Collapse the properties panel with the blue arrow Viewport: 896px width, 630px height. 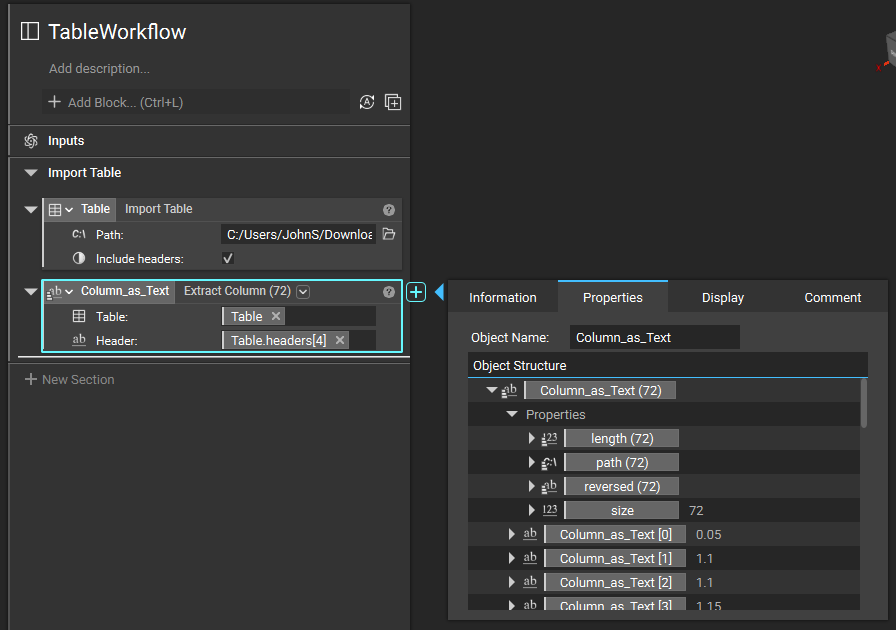[439, 292]
